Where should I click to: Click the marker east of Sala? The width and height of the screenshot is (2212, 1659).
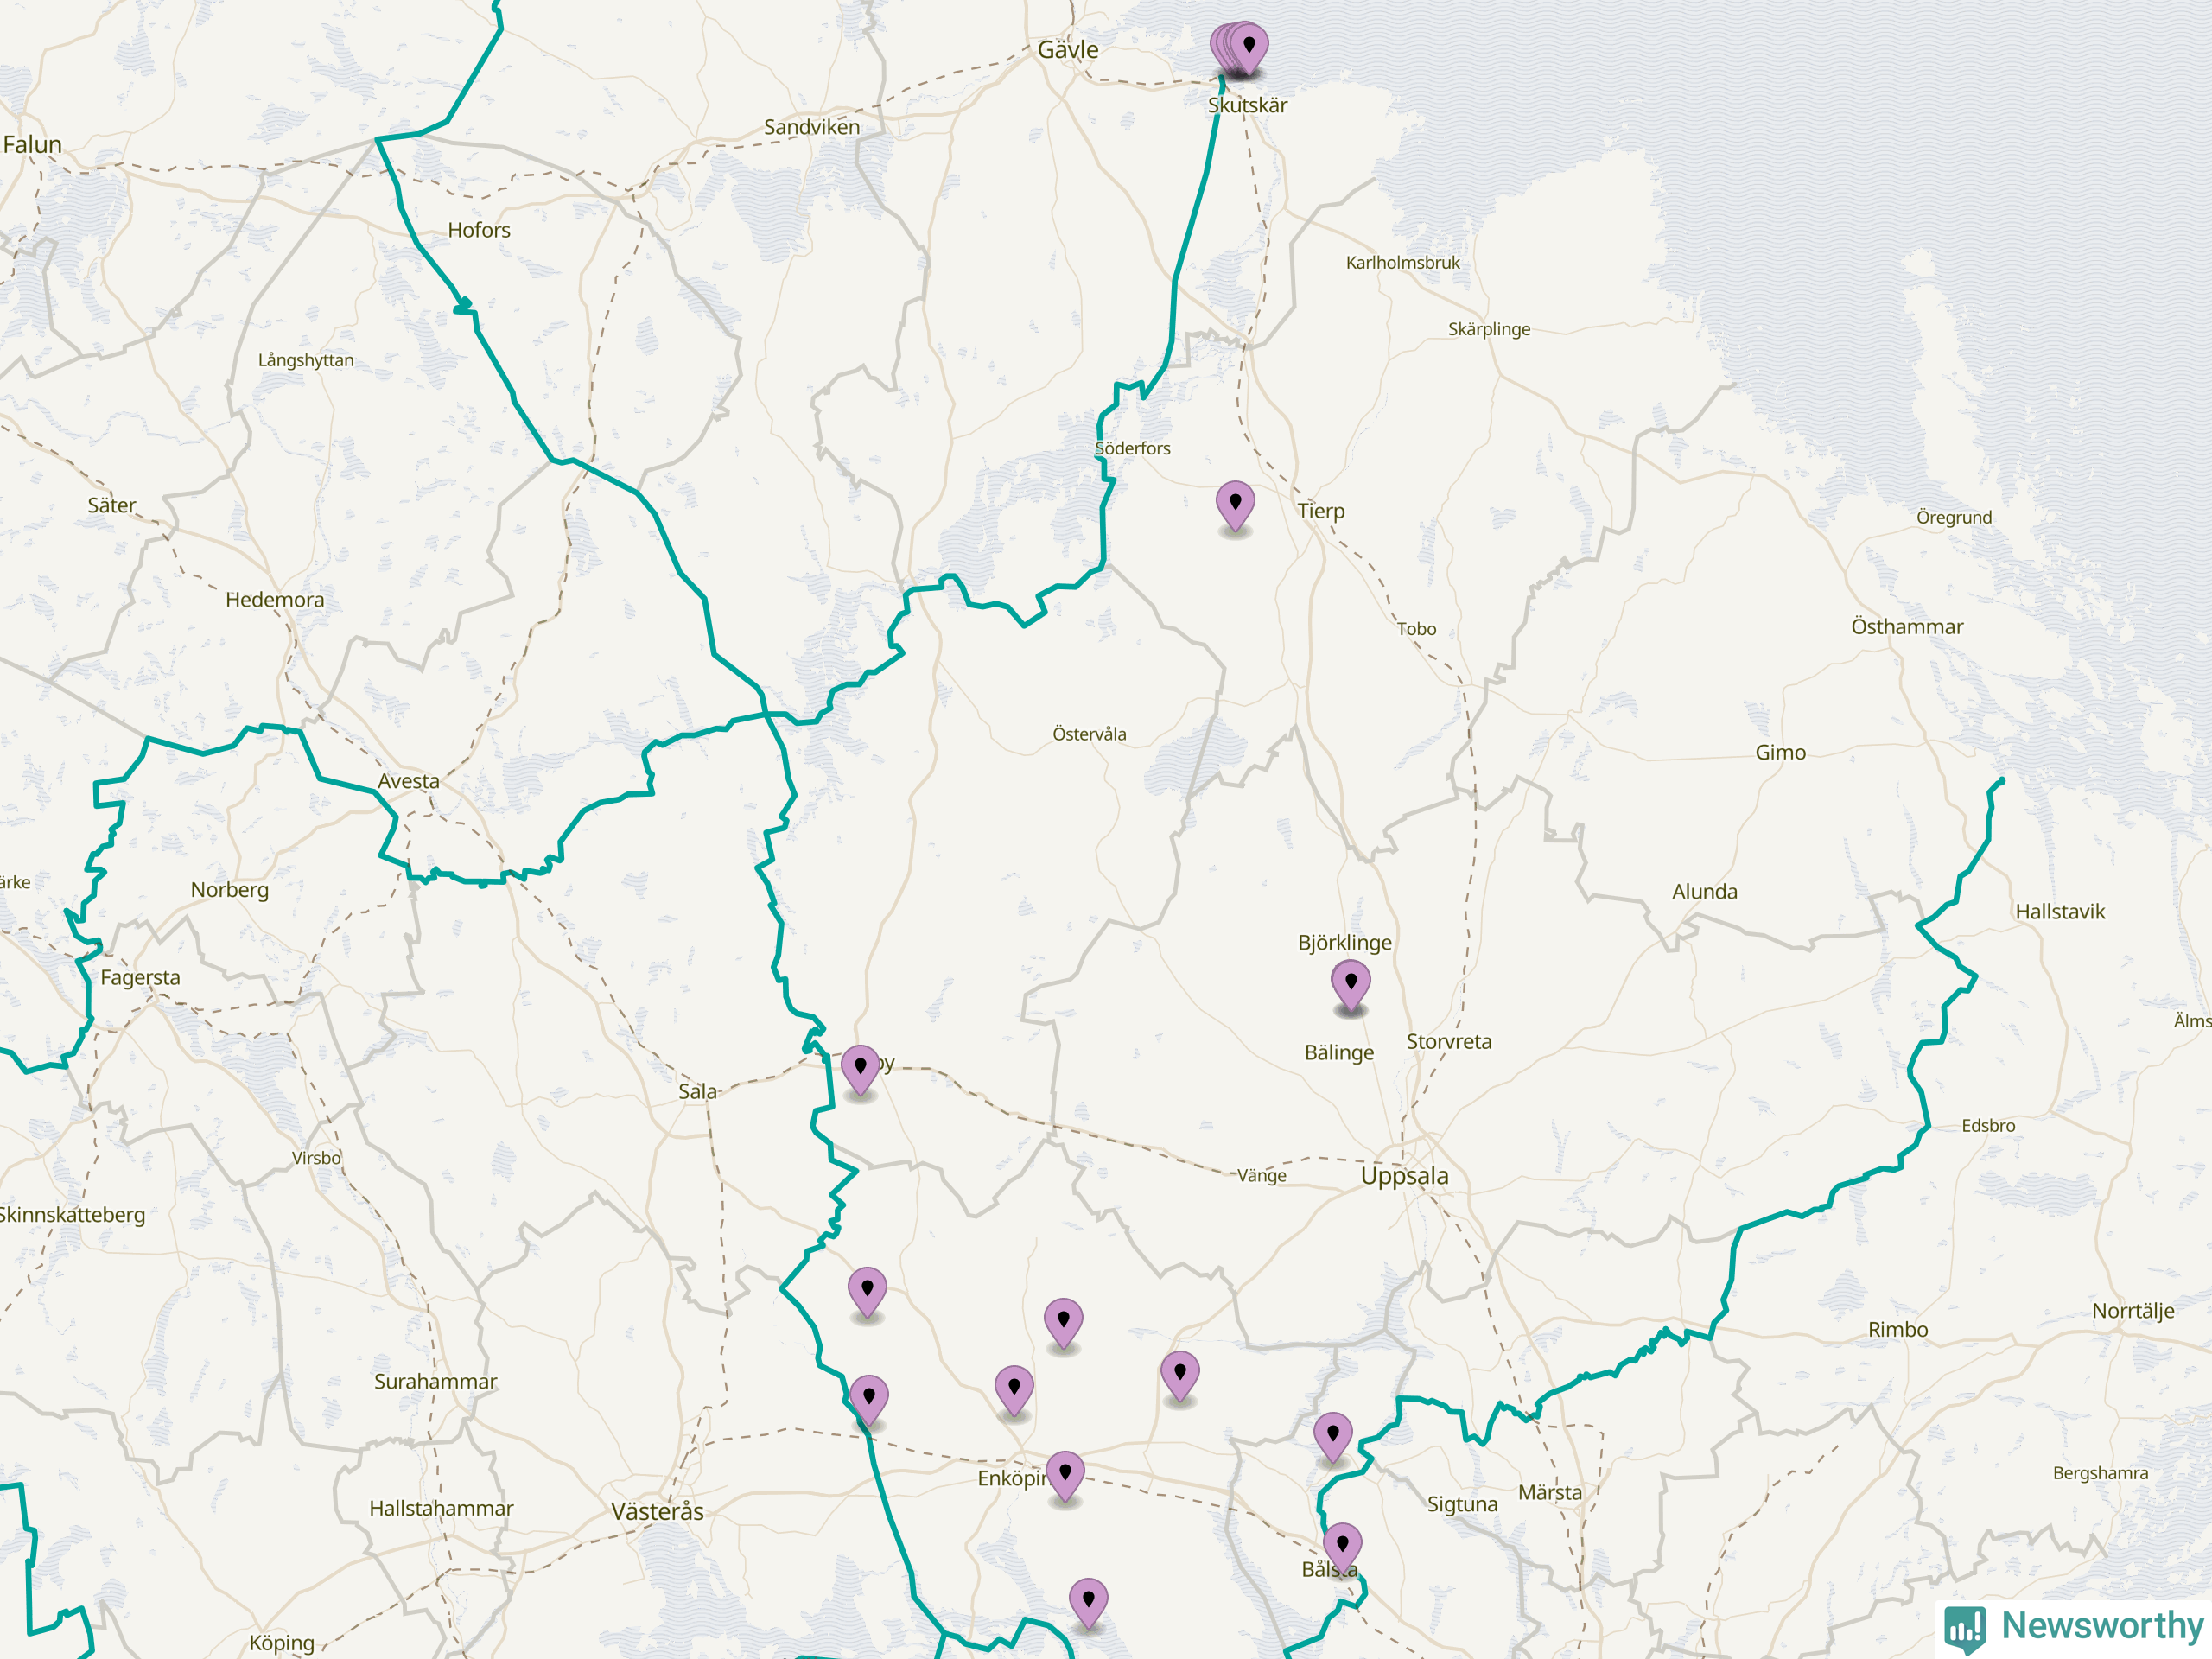tap(860, 1071)
